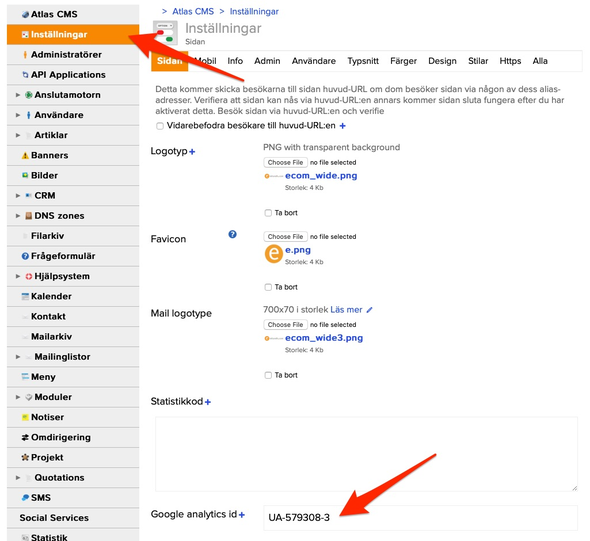The image size is (590, 541).
Task: Open the Typsnitt tab
Action: (x=363, y=61)
